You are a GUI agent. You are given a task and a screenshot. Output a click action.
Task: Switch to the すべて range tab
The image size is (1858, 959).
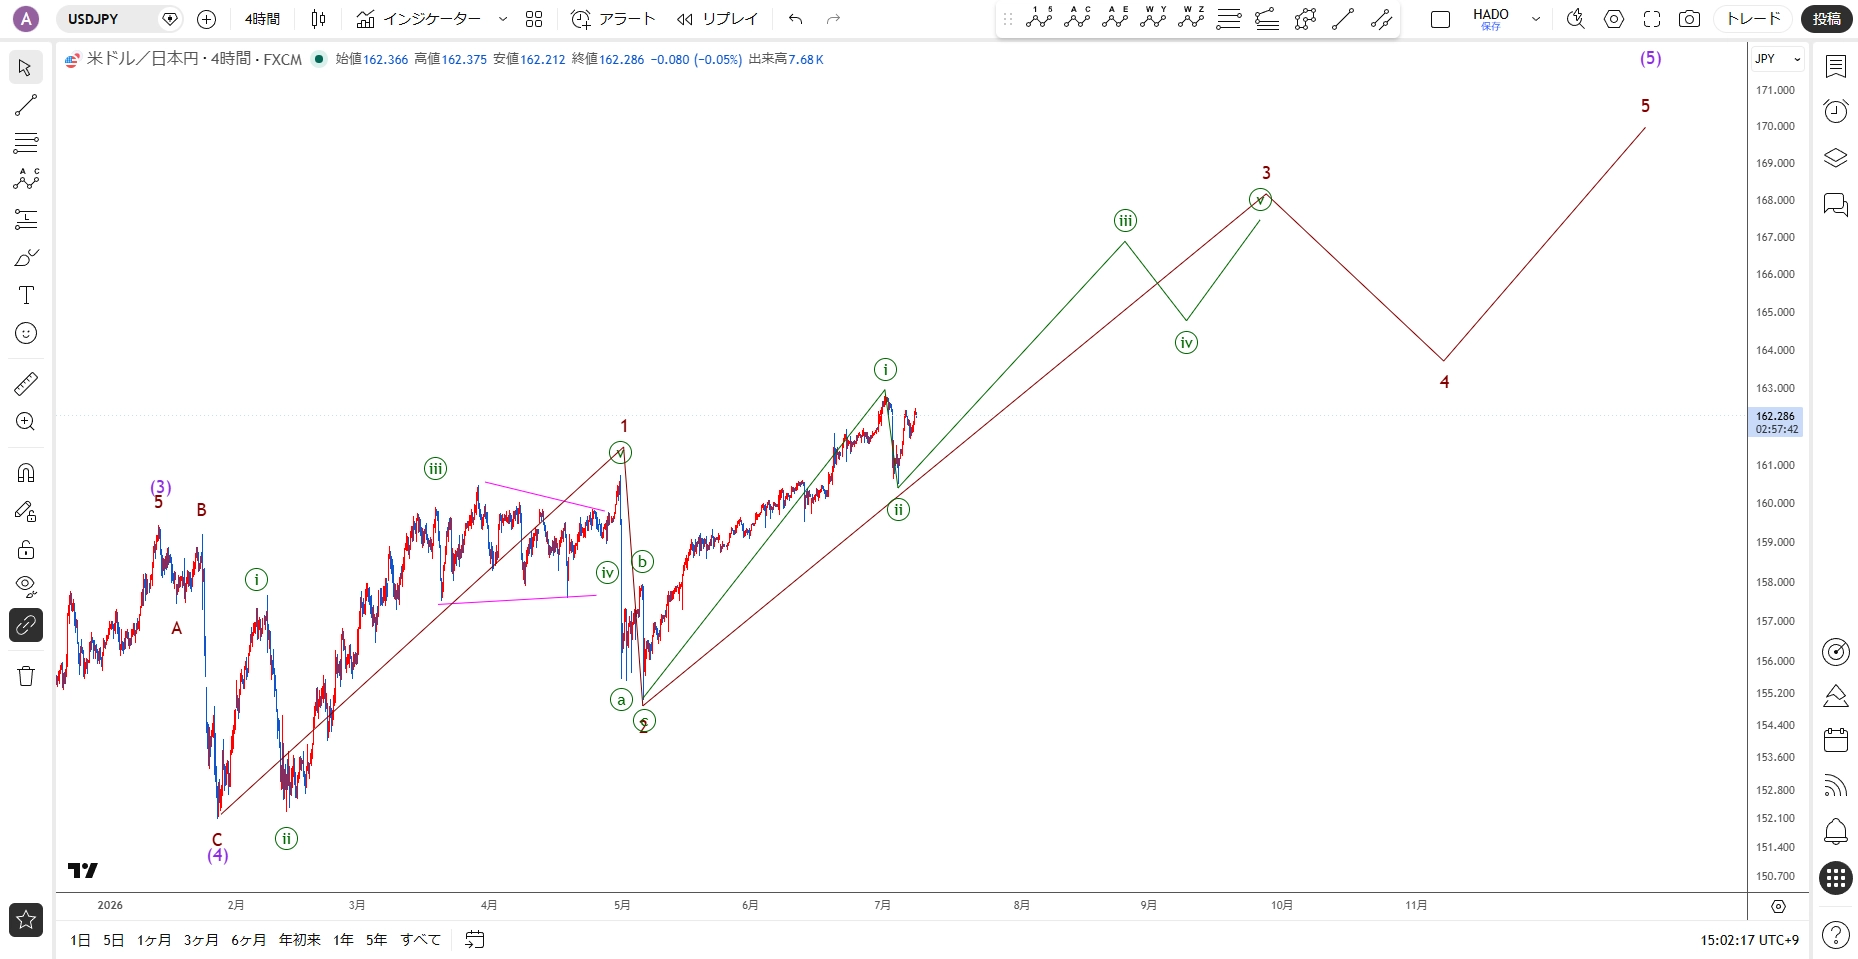pyautogui.click(x=420, y=940)
